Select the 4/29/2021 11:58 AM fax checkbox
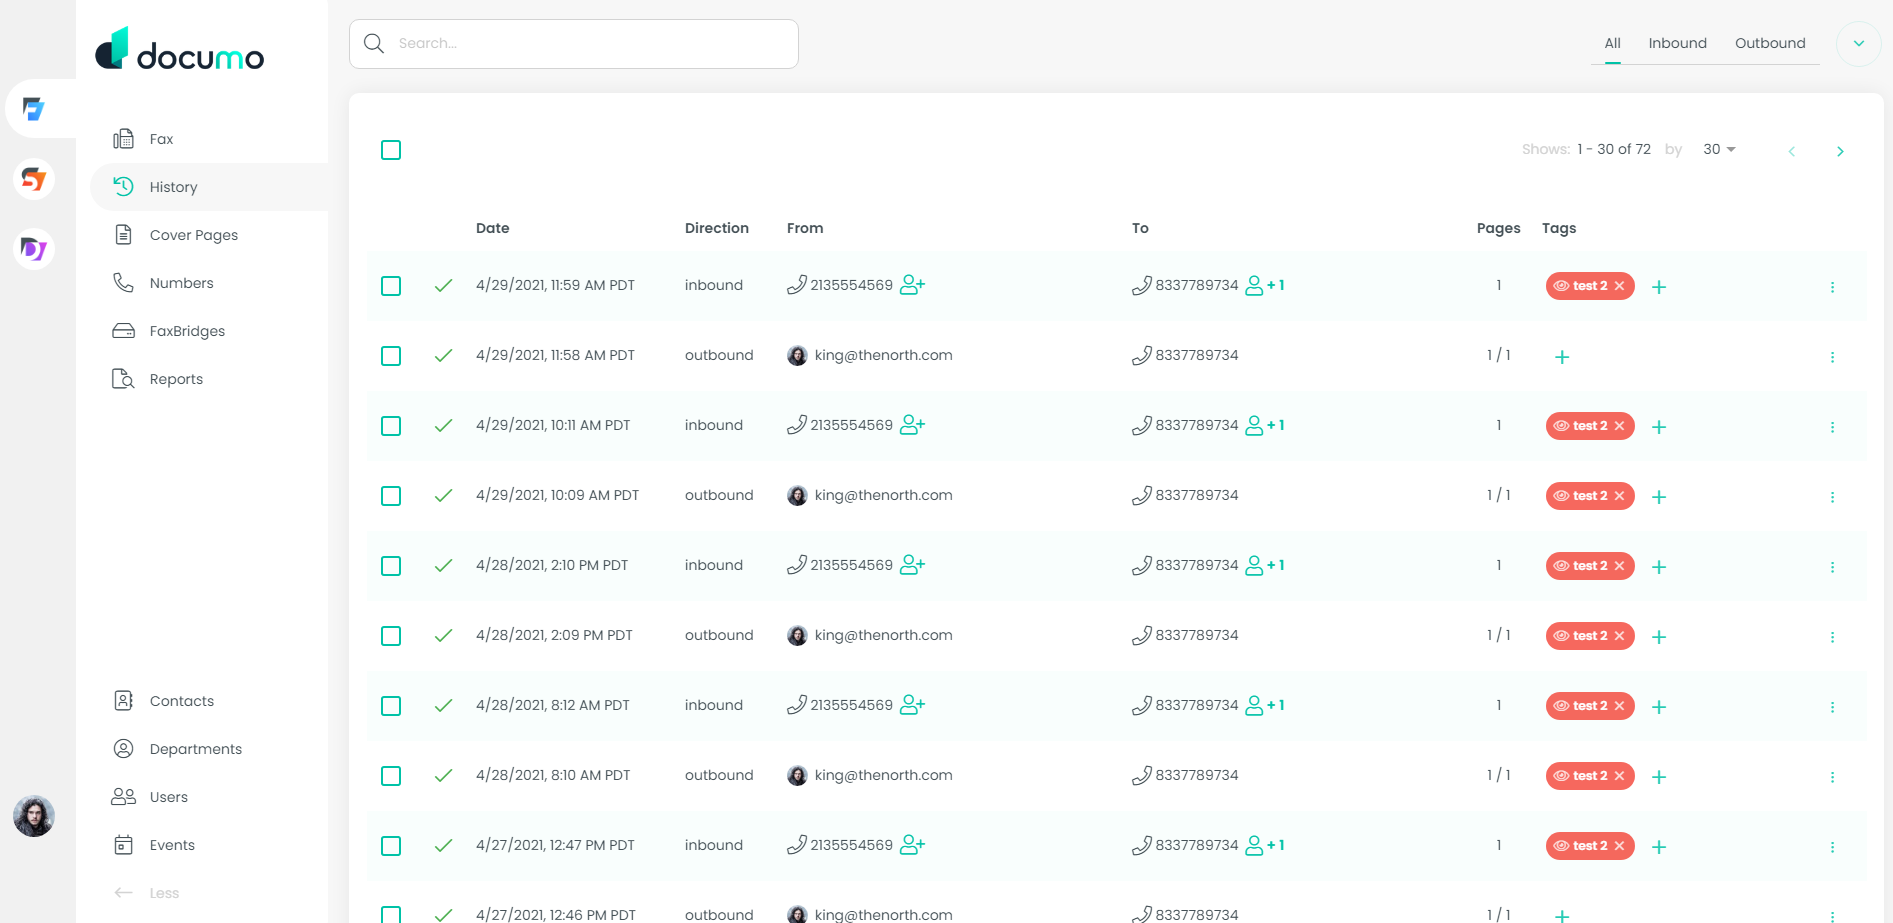The height and width of the screenshot is (923, 1893). [391, 356]
